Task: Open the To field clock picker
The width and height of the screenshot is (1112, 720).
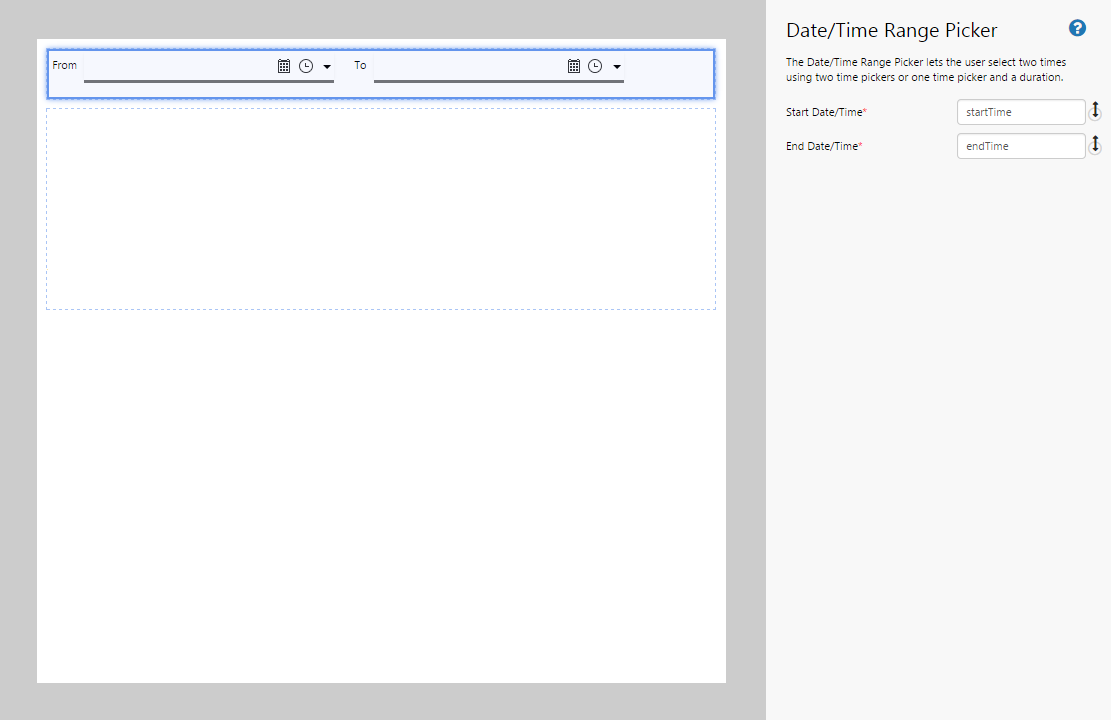Action: pos(595,66)
